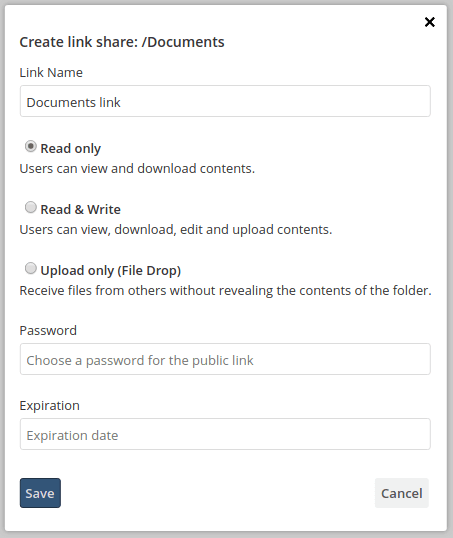Enable Upload only (File Drop) radio button
The image size is (453, 538).
(31, 268)
